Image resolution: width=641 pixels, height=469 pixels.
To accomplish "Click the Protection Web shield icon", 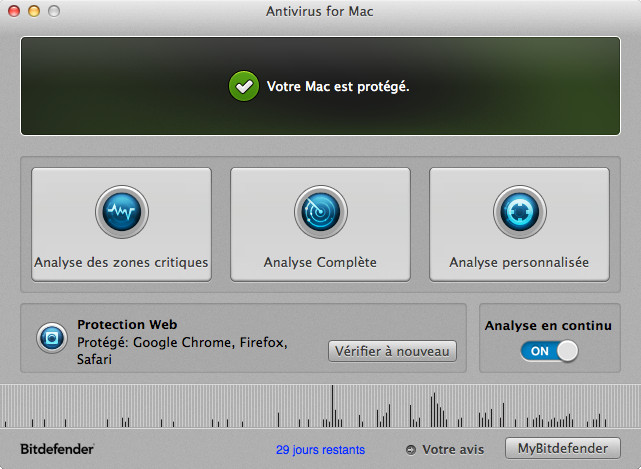I will (x=52, y=338).
